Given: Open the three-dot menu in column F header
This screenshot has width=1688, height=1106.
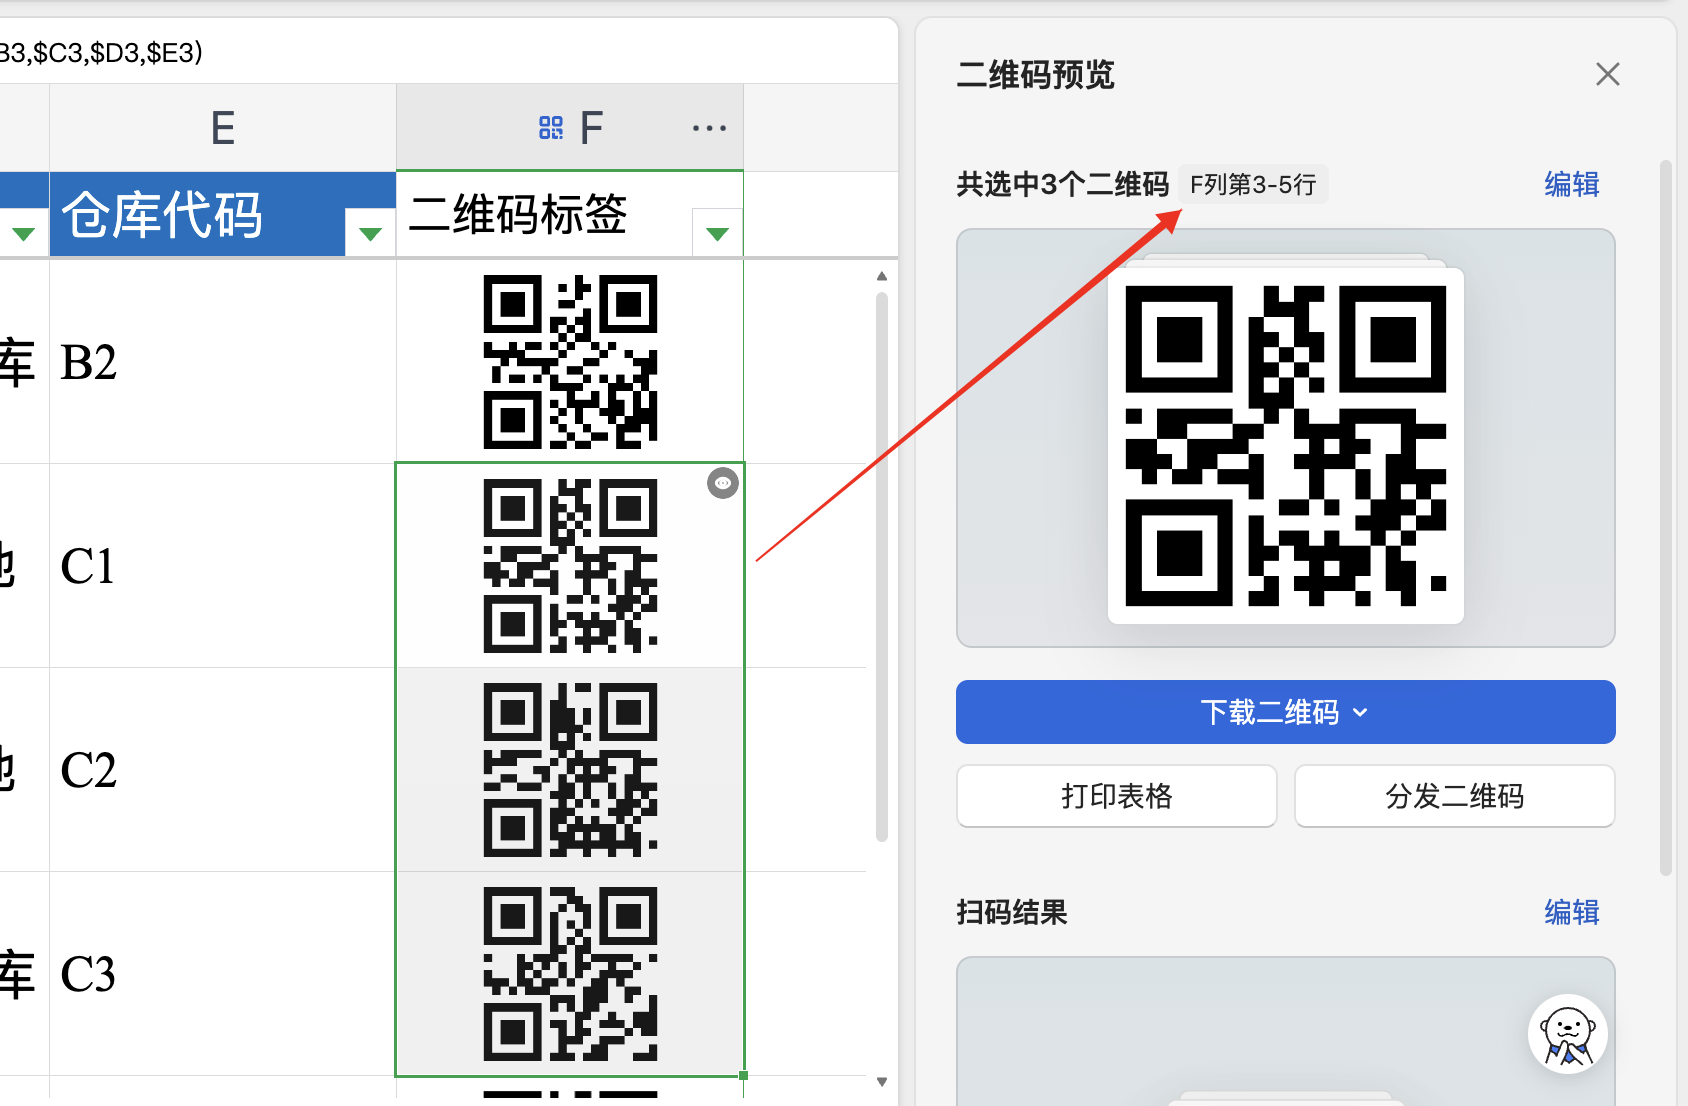Looking at the screenshot, I should 709,128.
